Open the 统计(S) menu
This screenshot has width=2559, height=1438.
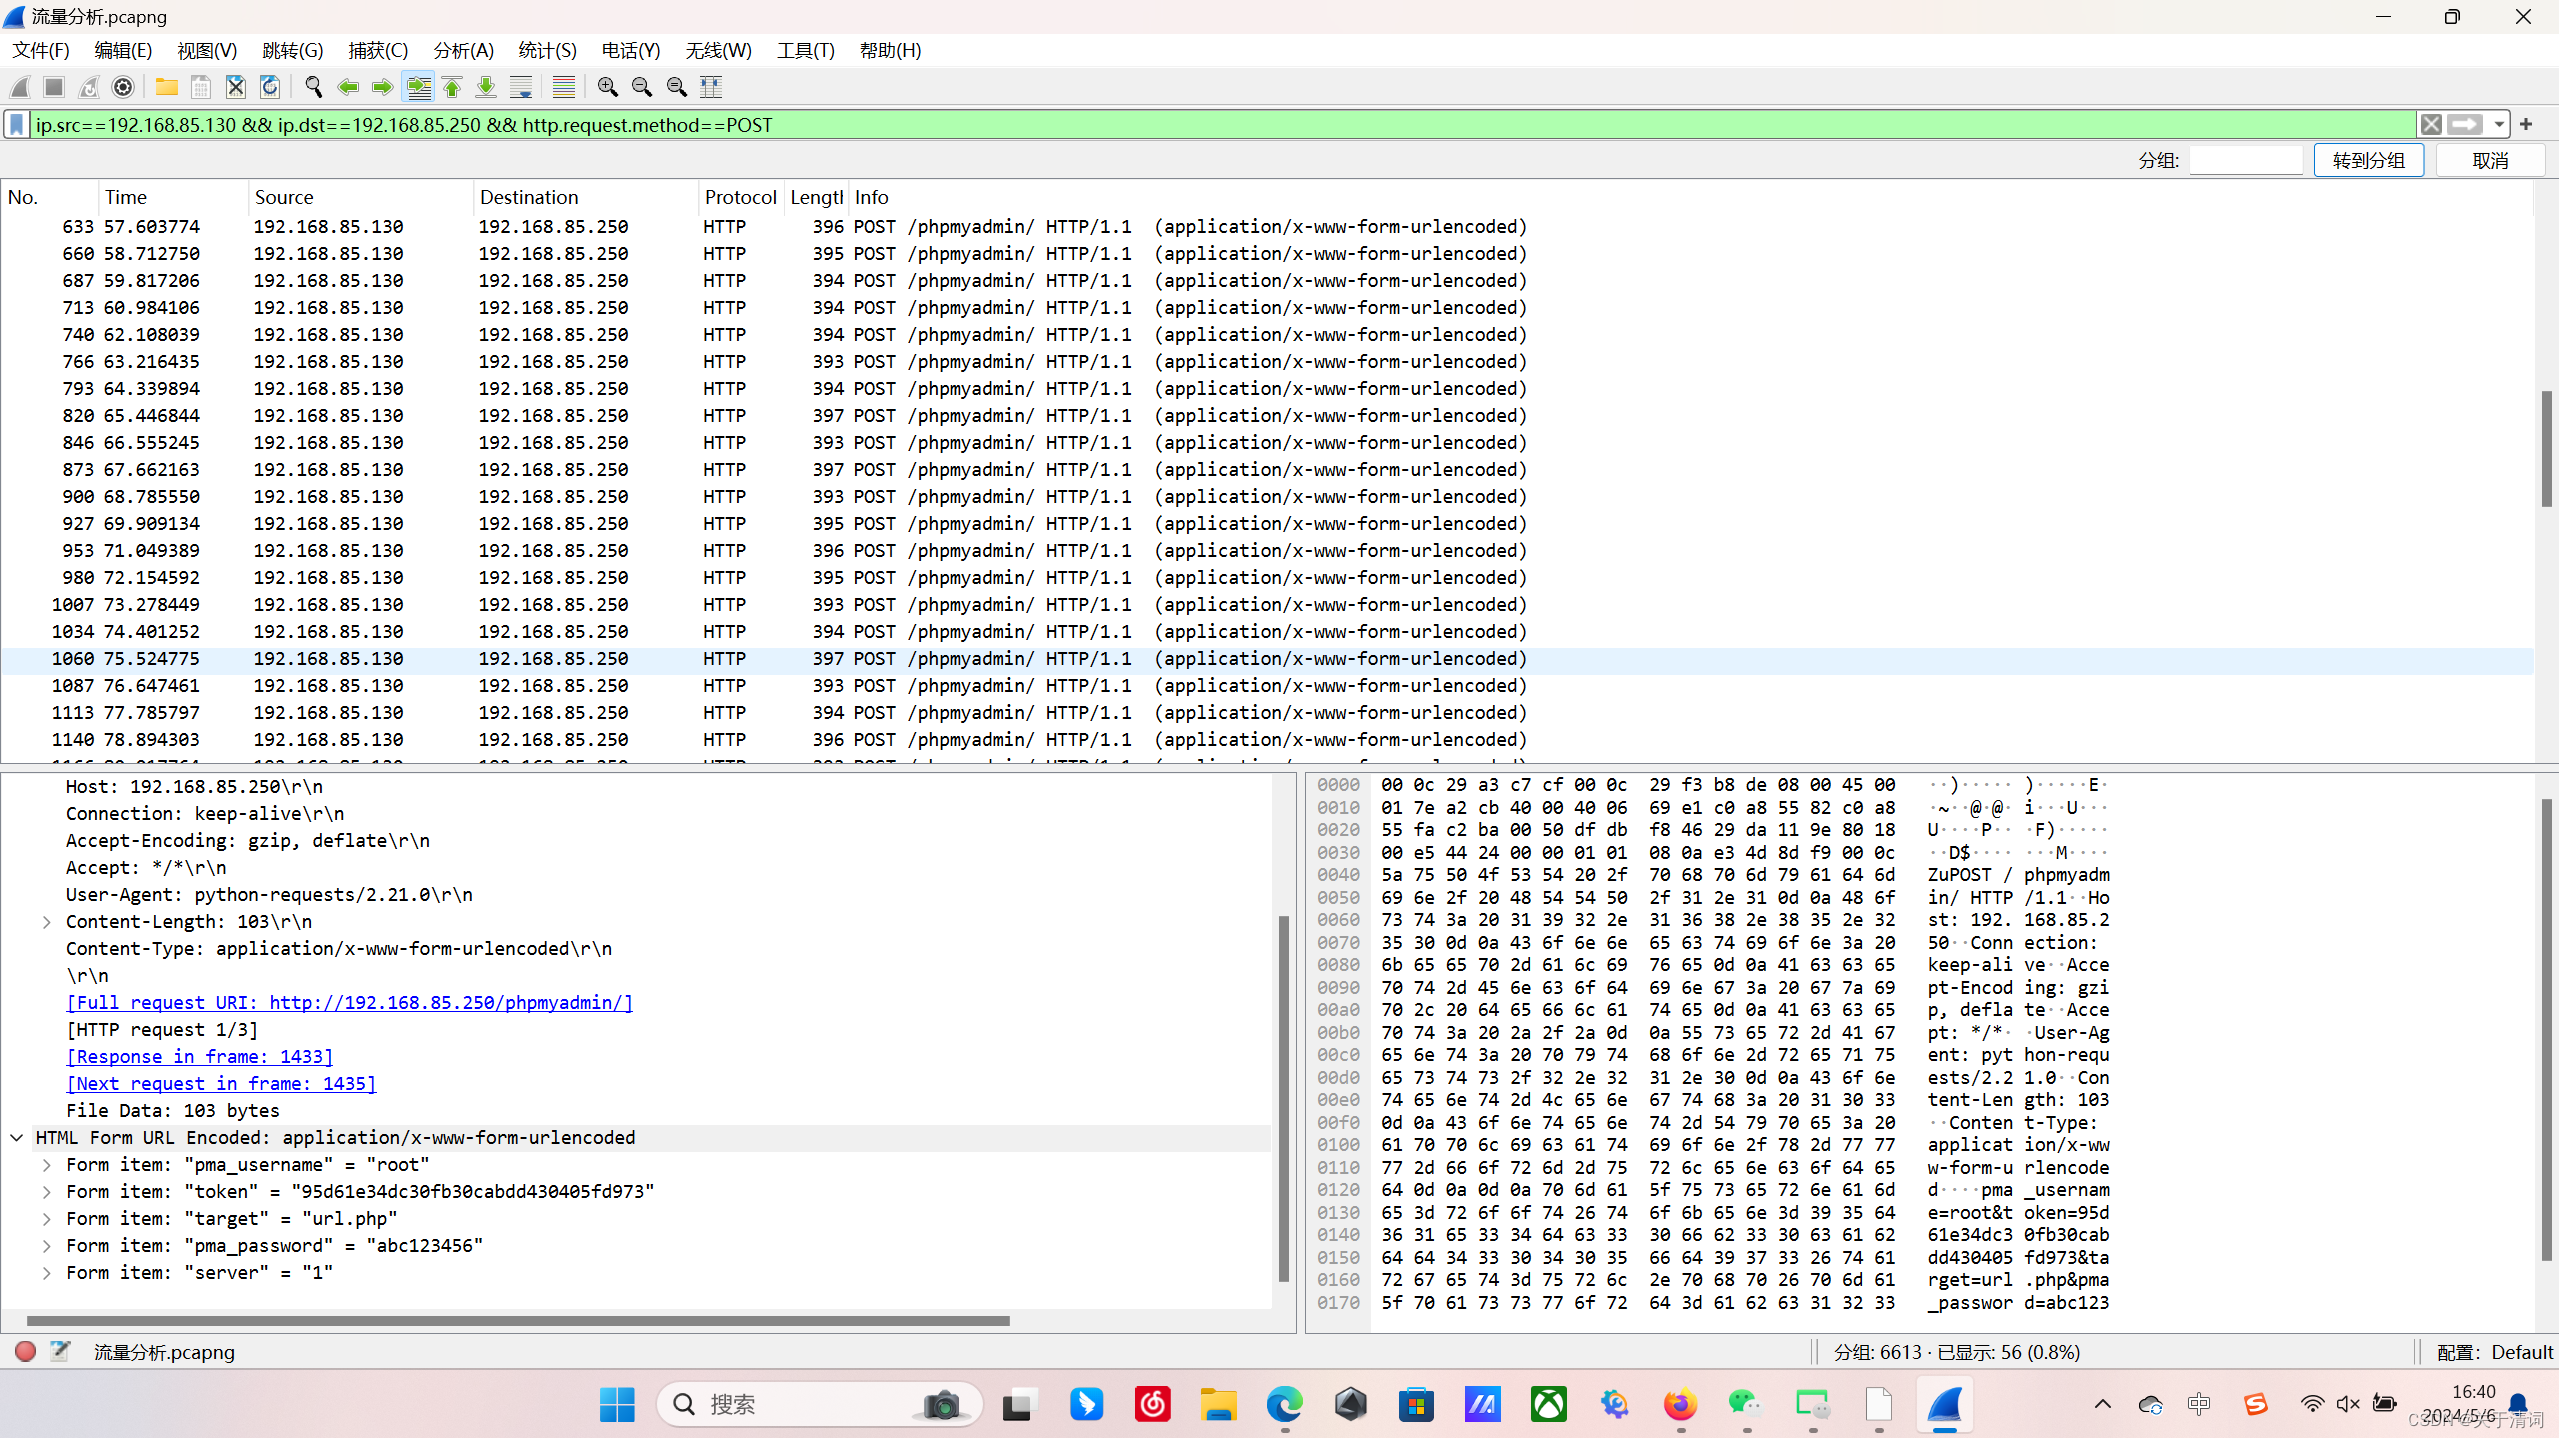(547, 50)
